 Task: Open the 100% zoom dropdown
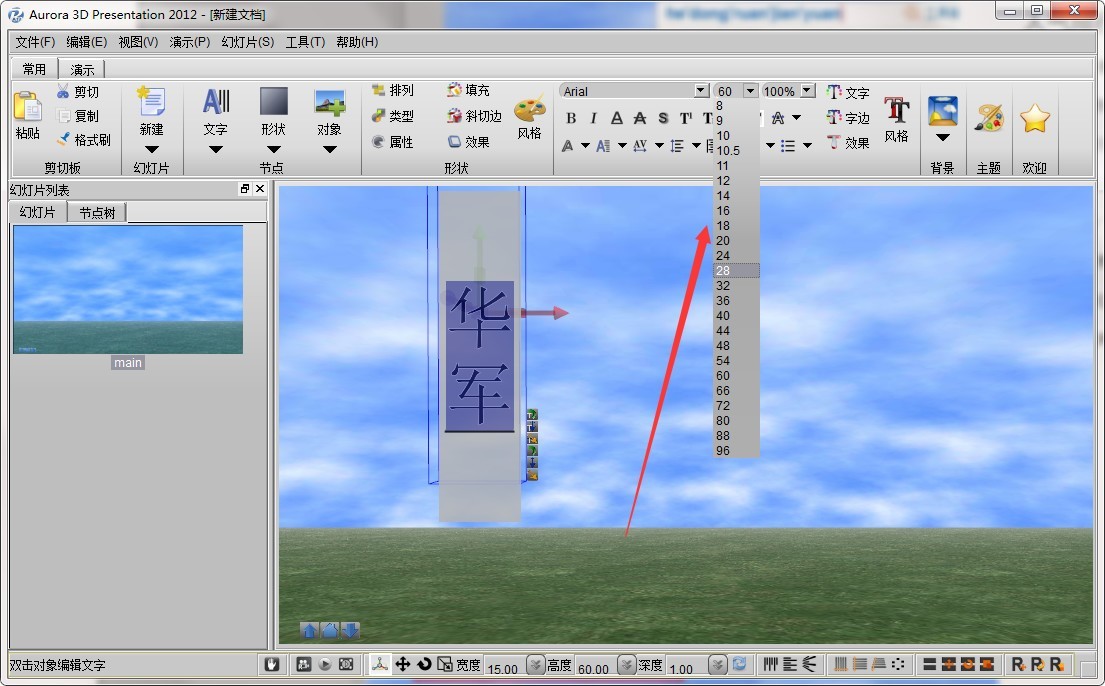(x=807, y=90)
